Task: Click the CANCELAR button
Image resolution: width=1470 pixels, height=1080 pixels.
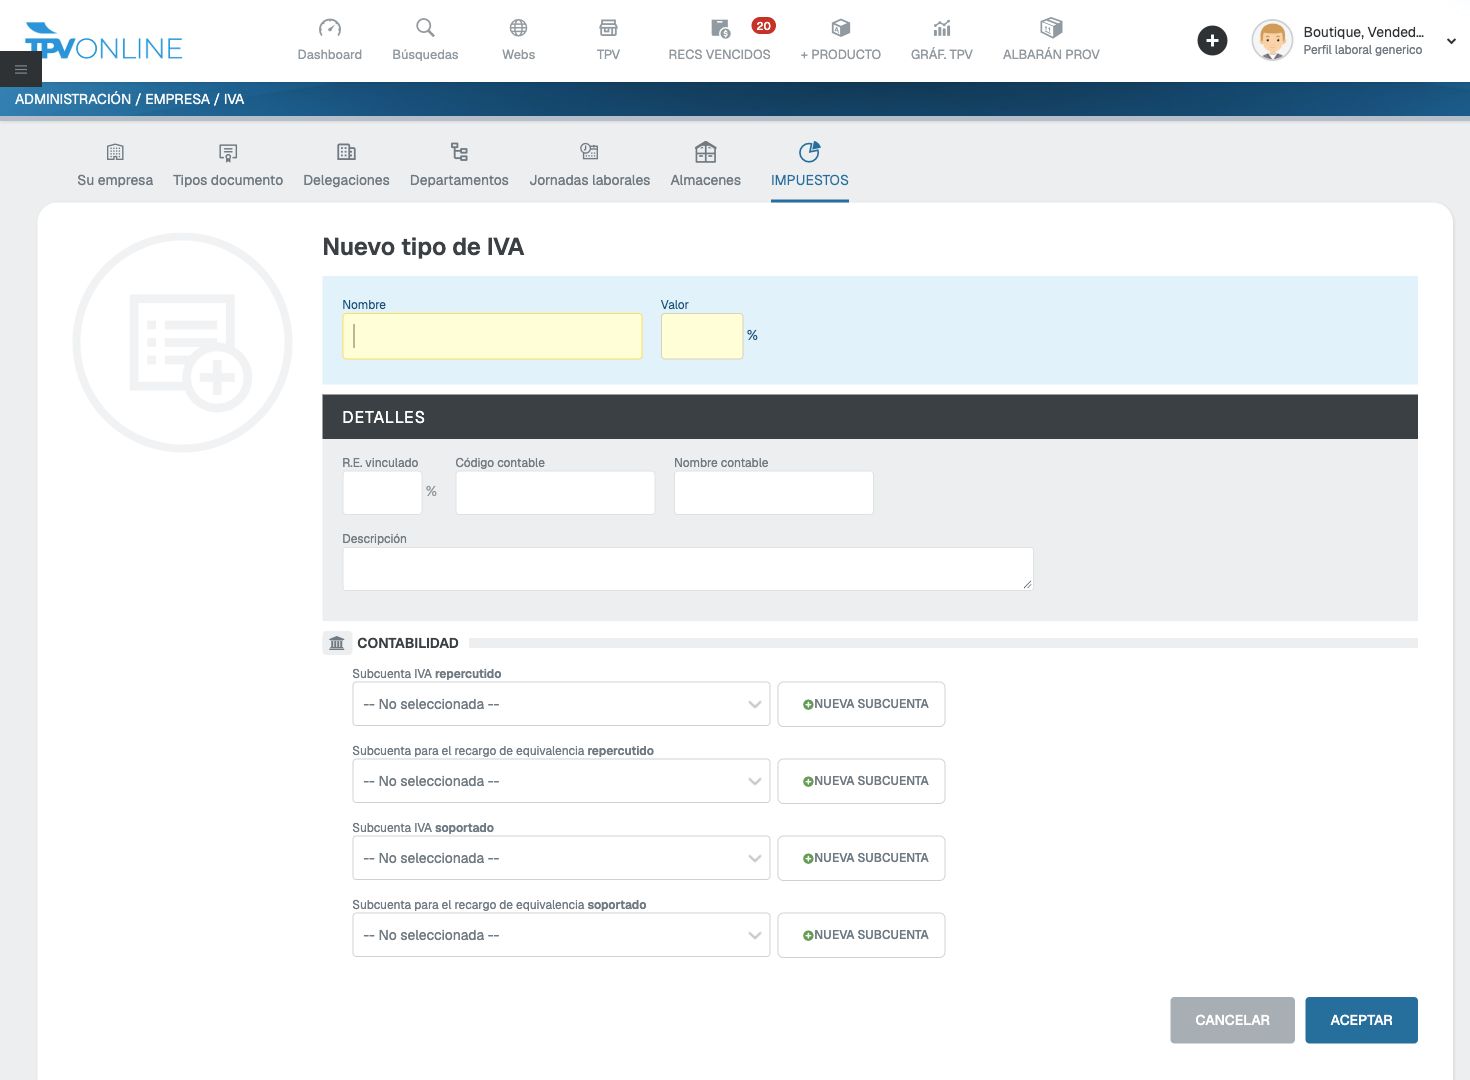Action: 1232,1020
